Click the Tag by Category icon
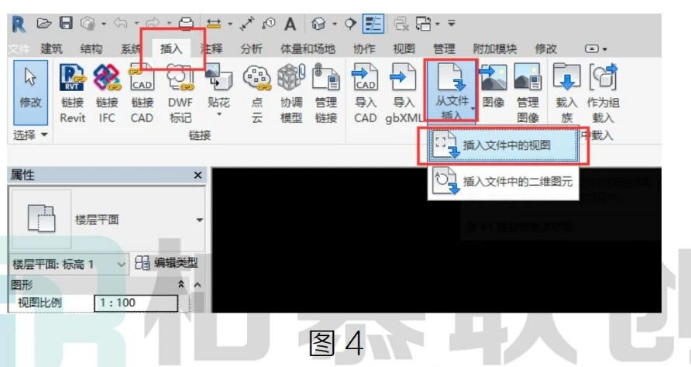 pyautogui.click(x=268, y=23)
